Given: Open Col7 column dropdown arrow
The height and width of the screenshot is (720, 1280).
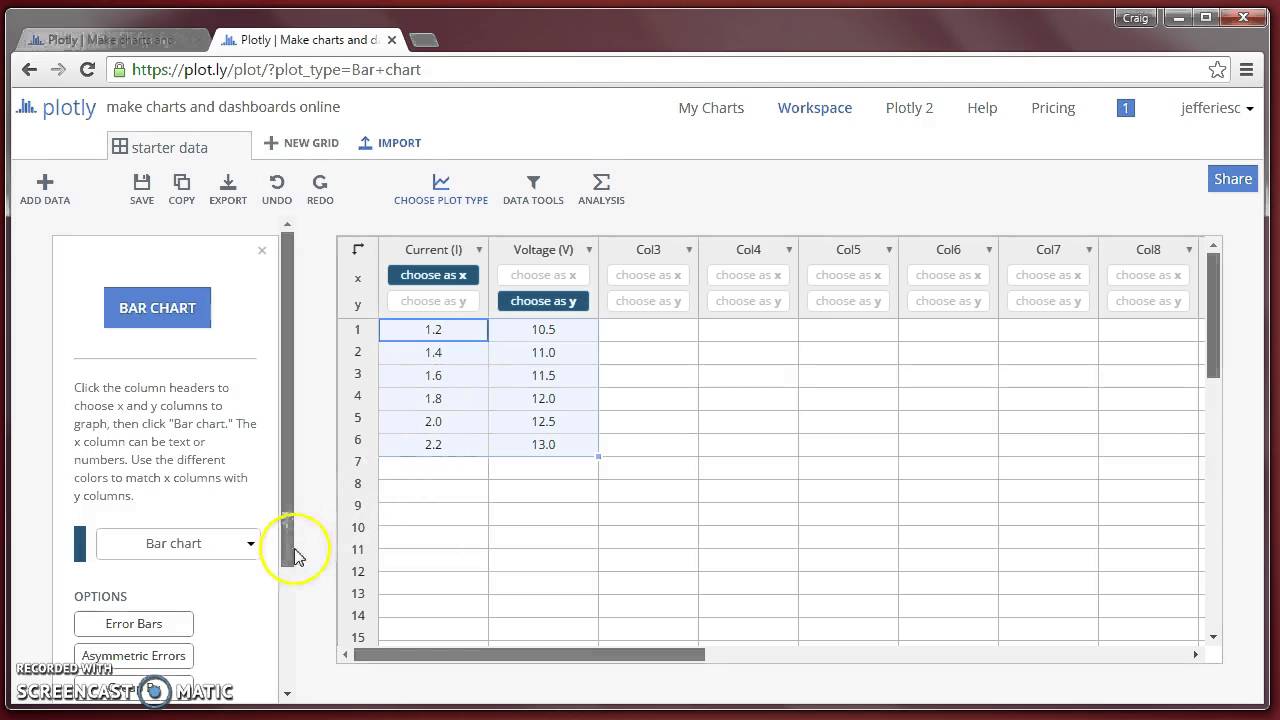Looking at the screenshot, I should point(1089,250).
